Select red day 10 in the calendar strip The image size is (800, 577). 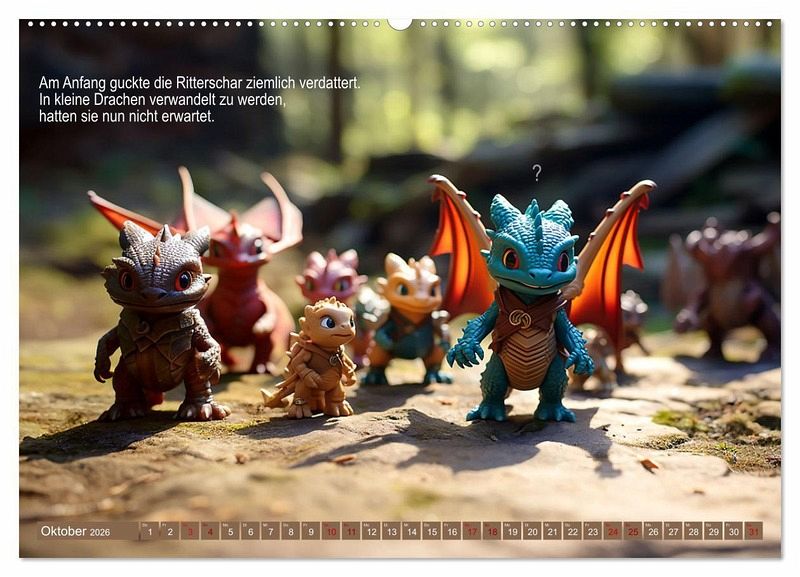331,531
